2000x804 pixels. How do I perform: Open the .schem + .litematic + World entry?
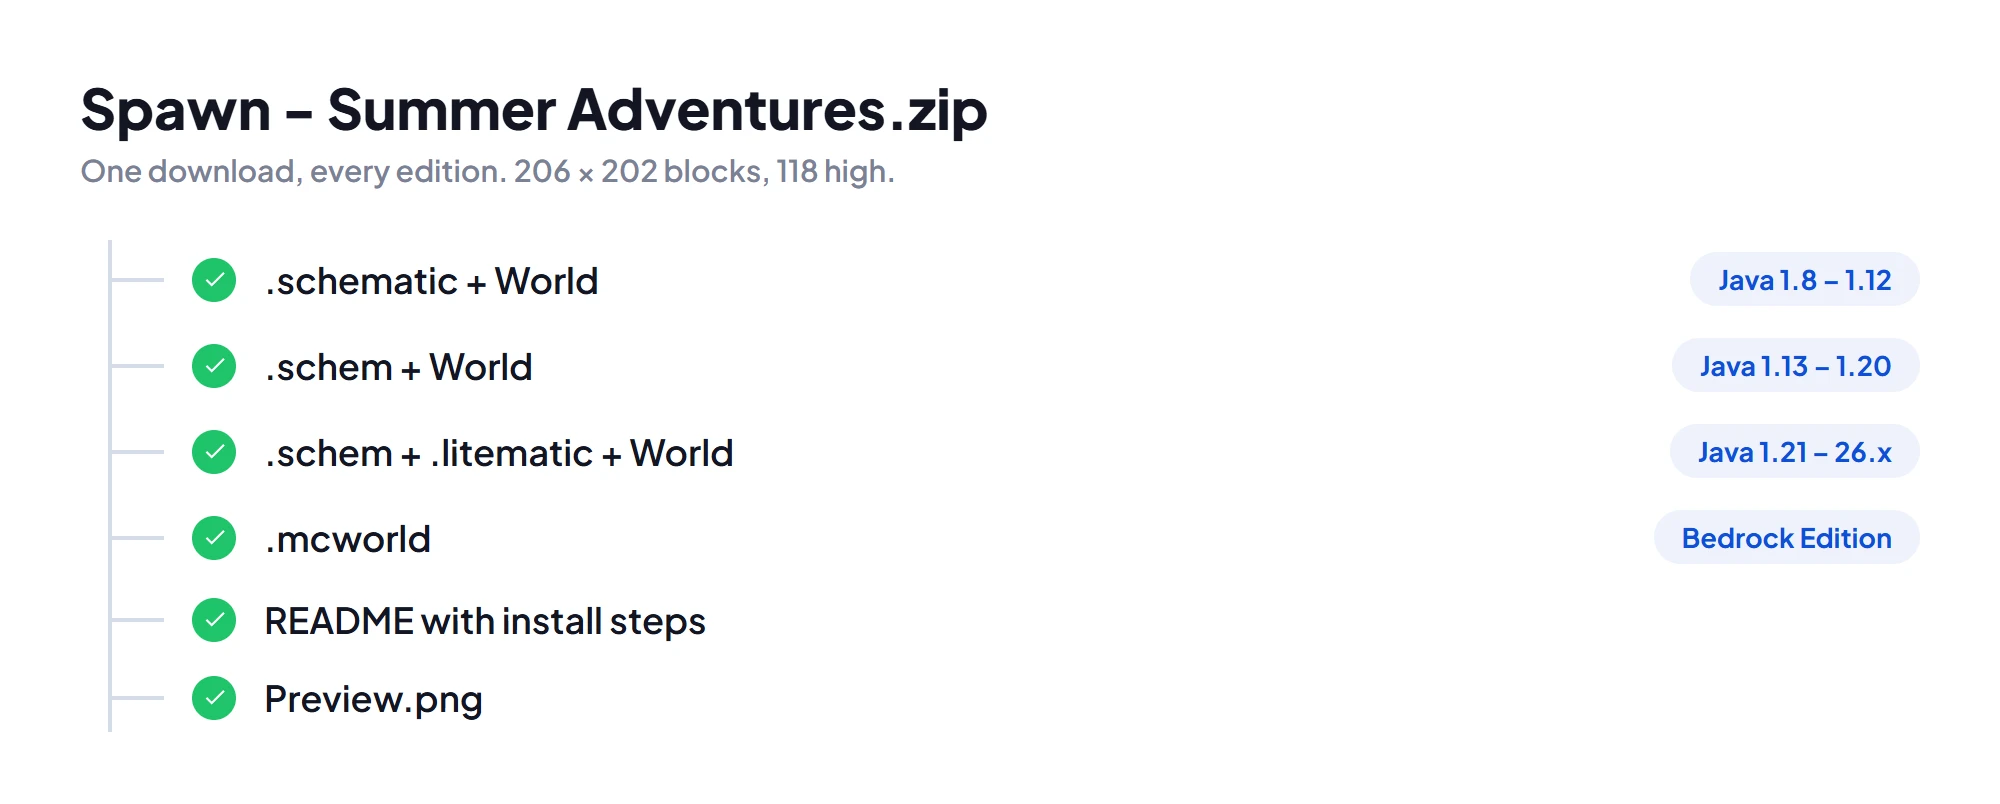(499, 453)
